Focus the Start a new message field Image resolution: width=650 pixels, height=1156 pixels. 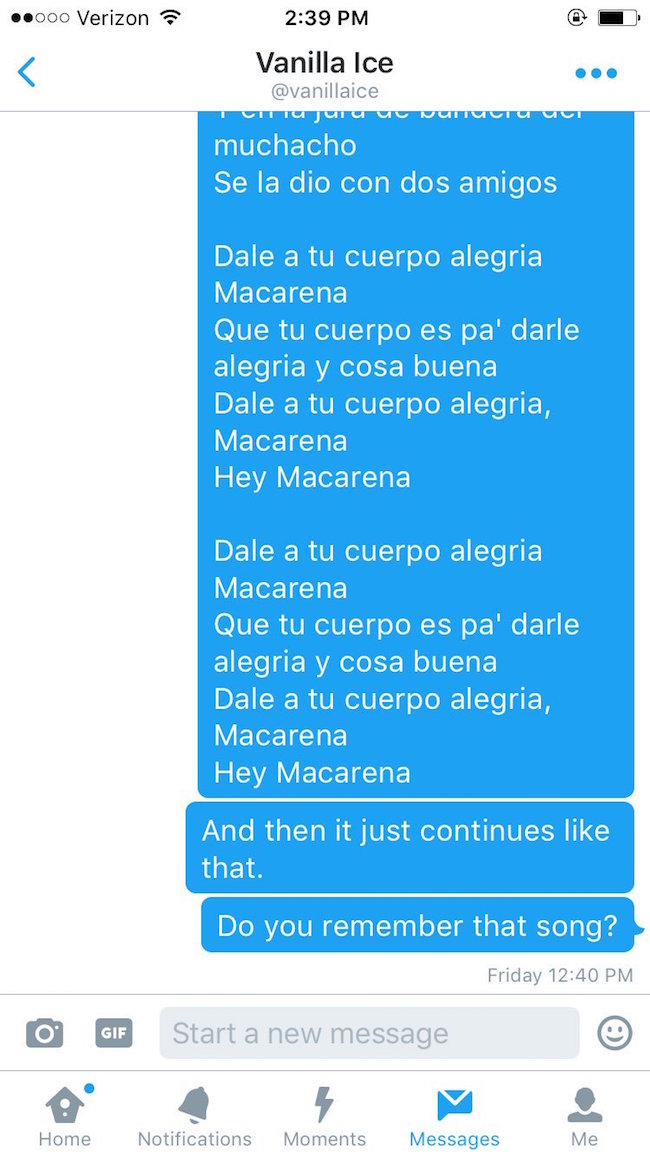click(x=369, y=1033)
